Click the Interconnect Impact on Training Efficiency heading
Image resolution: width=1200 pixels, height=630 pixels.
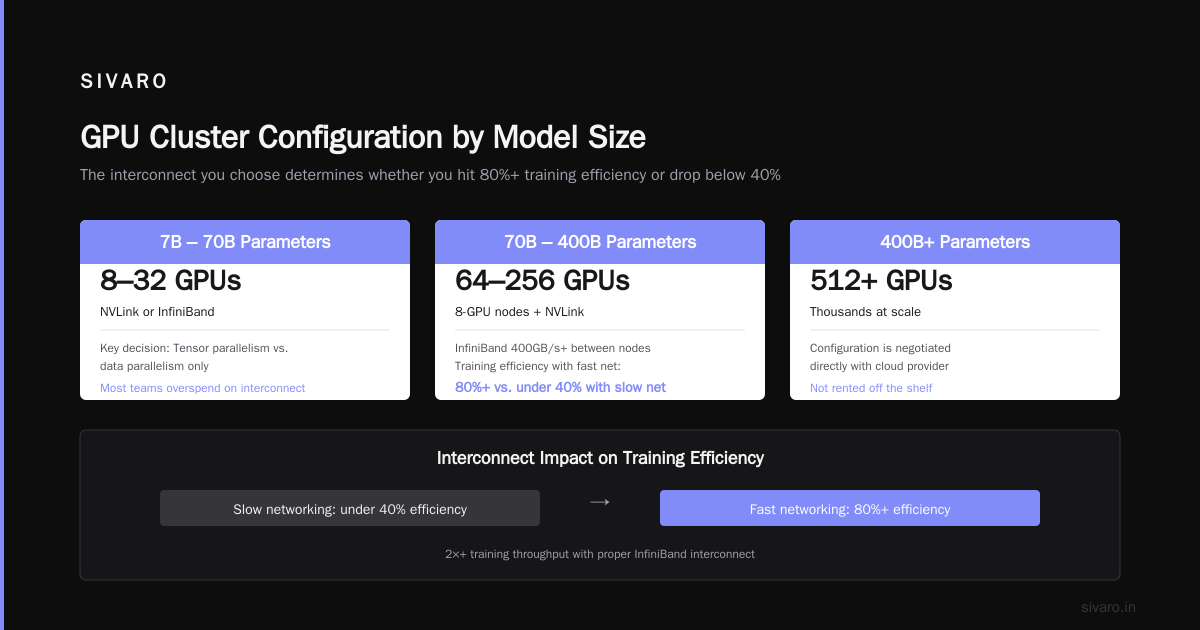[x=600, y=458]
